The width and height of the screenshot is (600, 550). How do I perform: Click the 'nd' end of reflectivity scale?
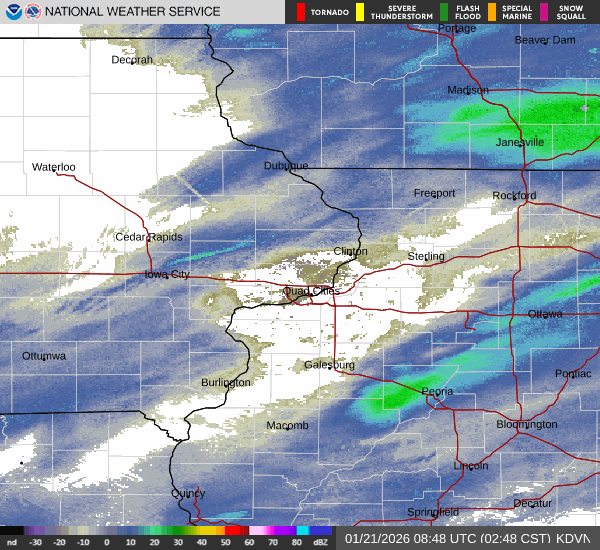[x=12, y=541]
